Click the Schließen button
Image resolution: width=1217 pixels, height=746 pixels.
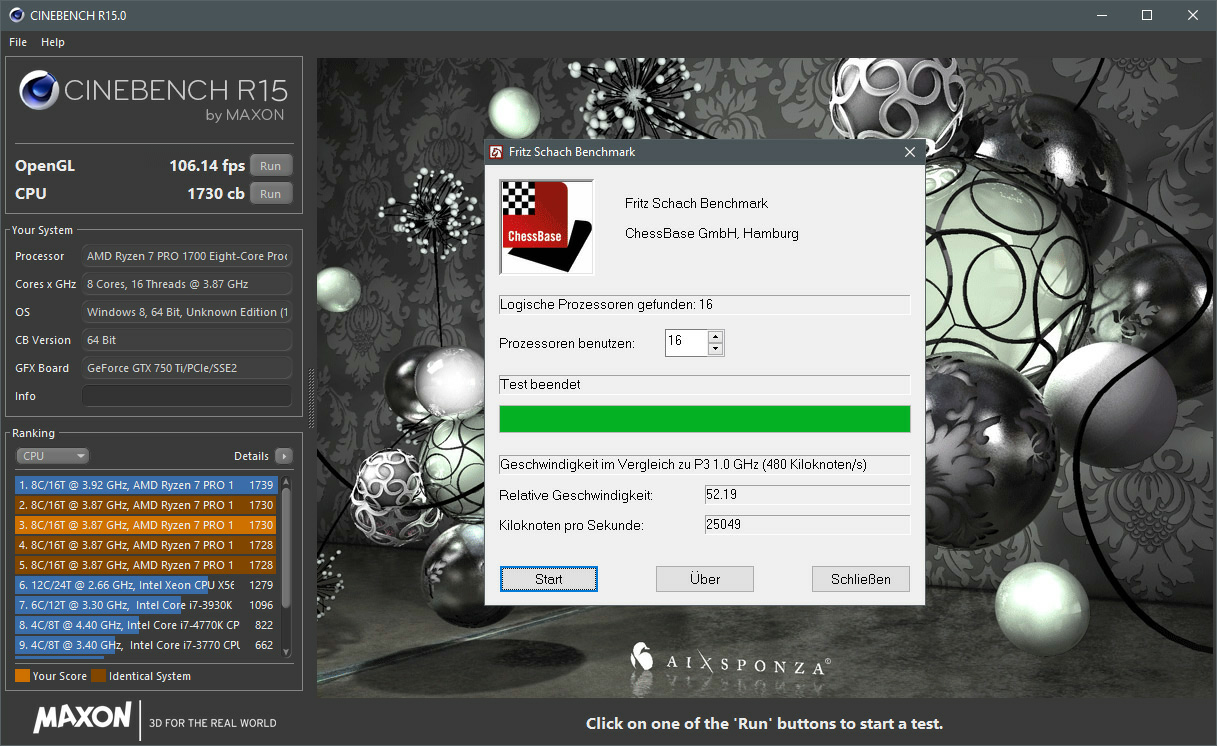point(861,579)
